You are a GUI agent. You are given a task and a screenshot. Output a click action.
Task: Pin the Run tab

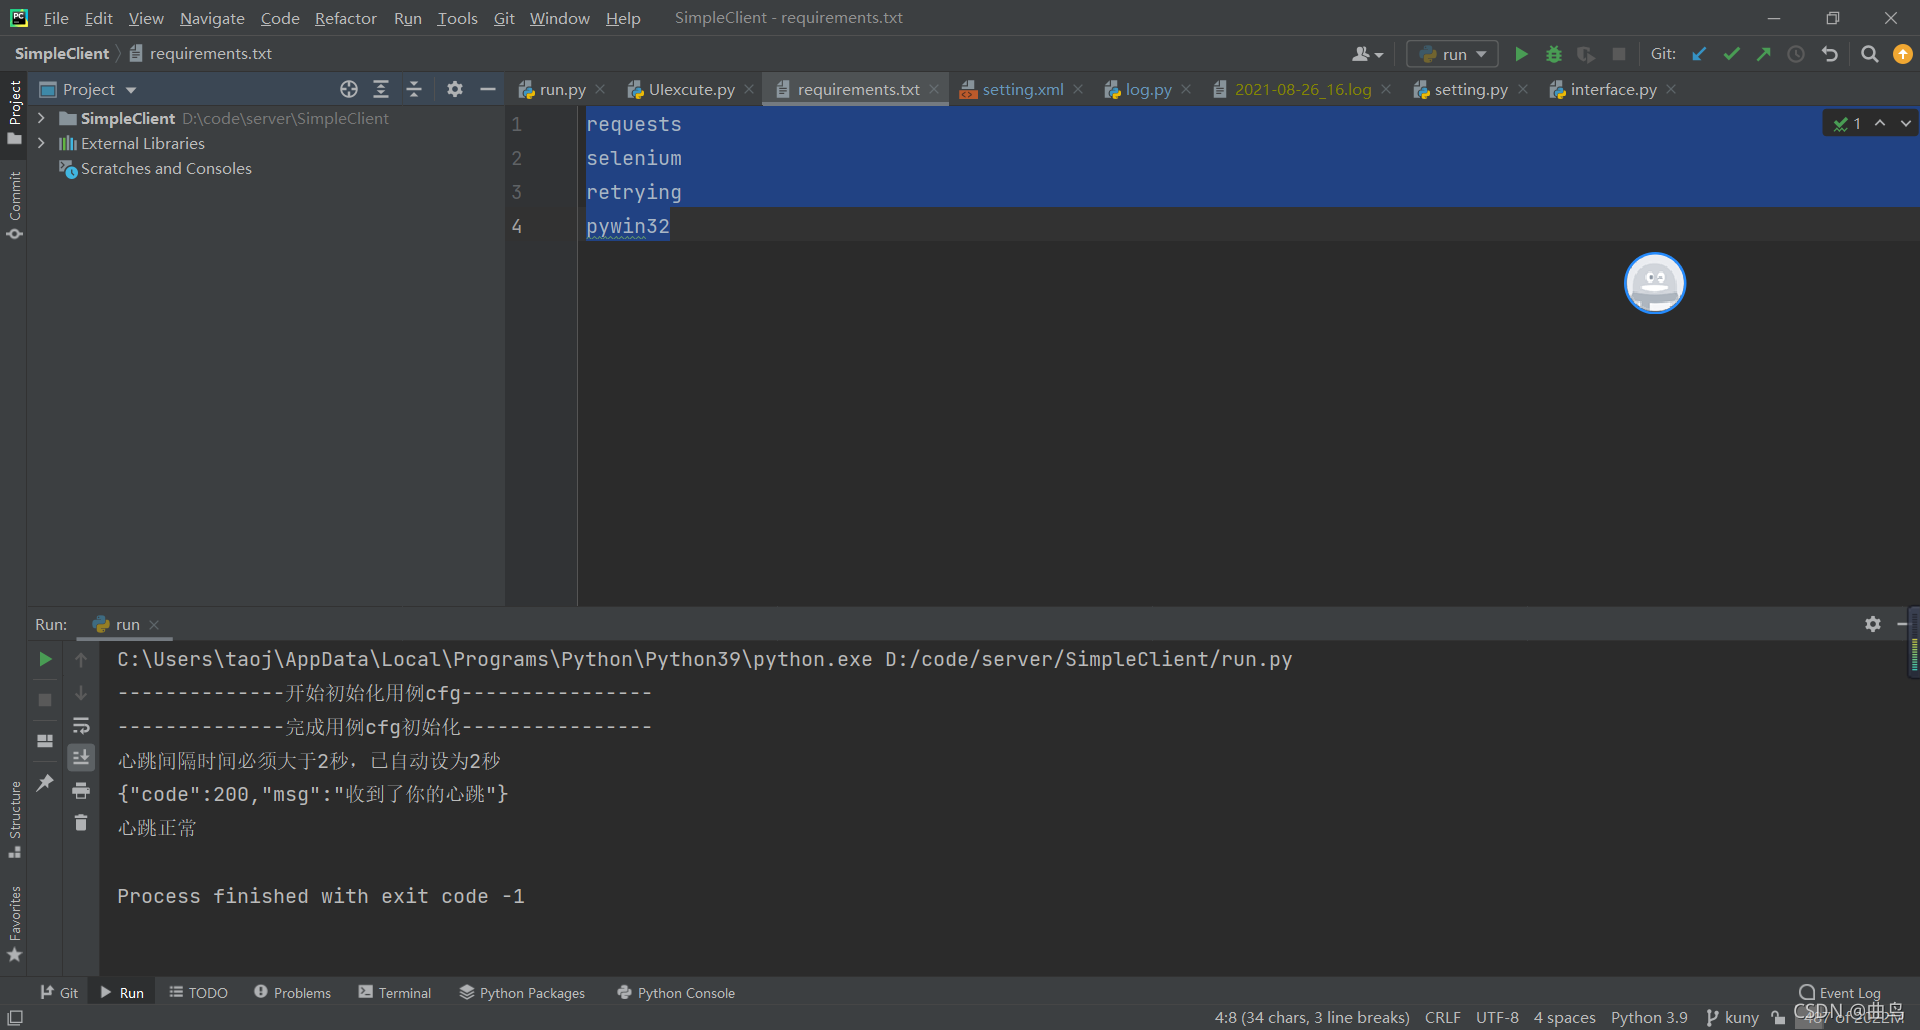pyautogui.click(x=45, y=783)
